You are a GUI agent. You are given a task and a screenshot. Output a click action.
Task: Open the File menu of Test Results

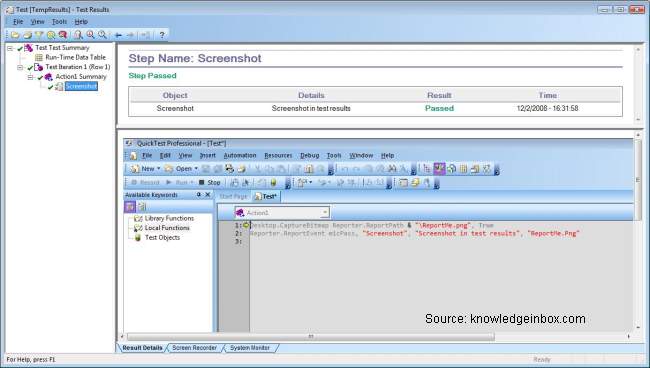tap(18, 22)
